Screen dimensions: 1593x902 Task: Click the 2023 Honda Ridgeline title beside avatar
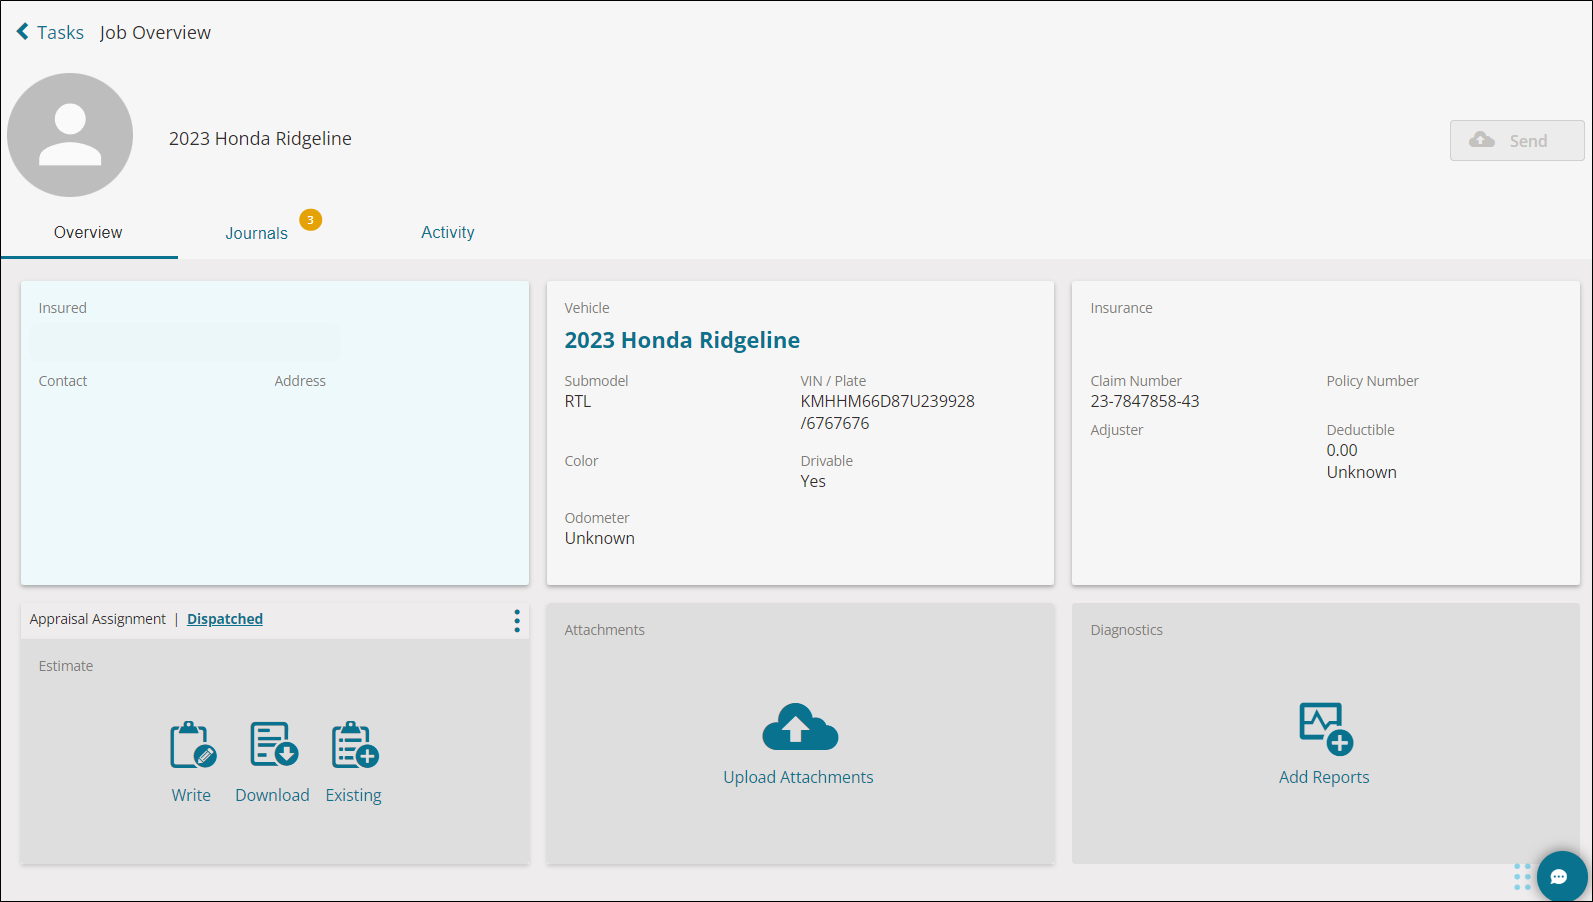pos(260,139)
